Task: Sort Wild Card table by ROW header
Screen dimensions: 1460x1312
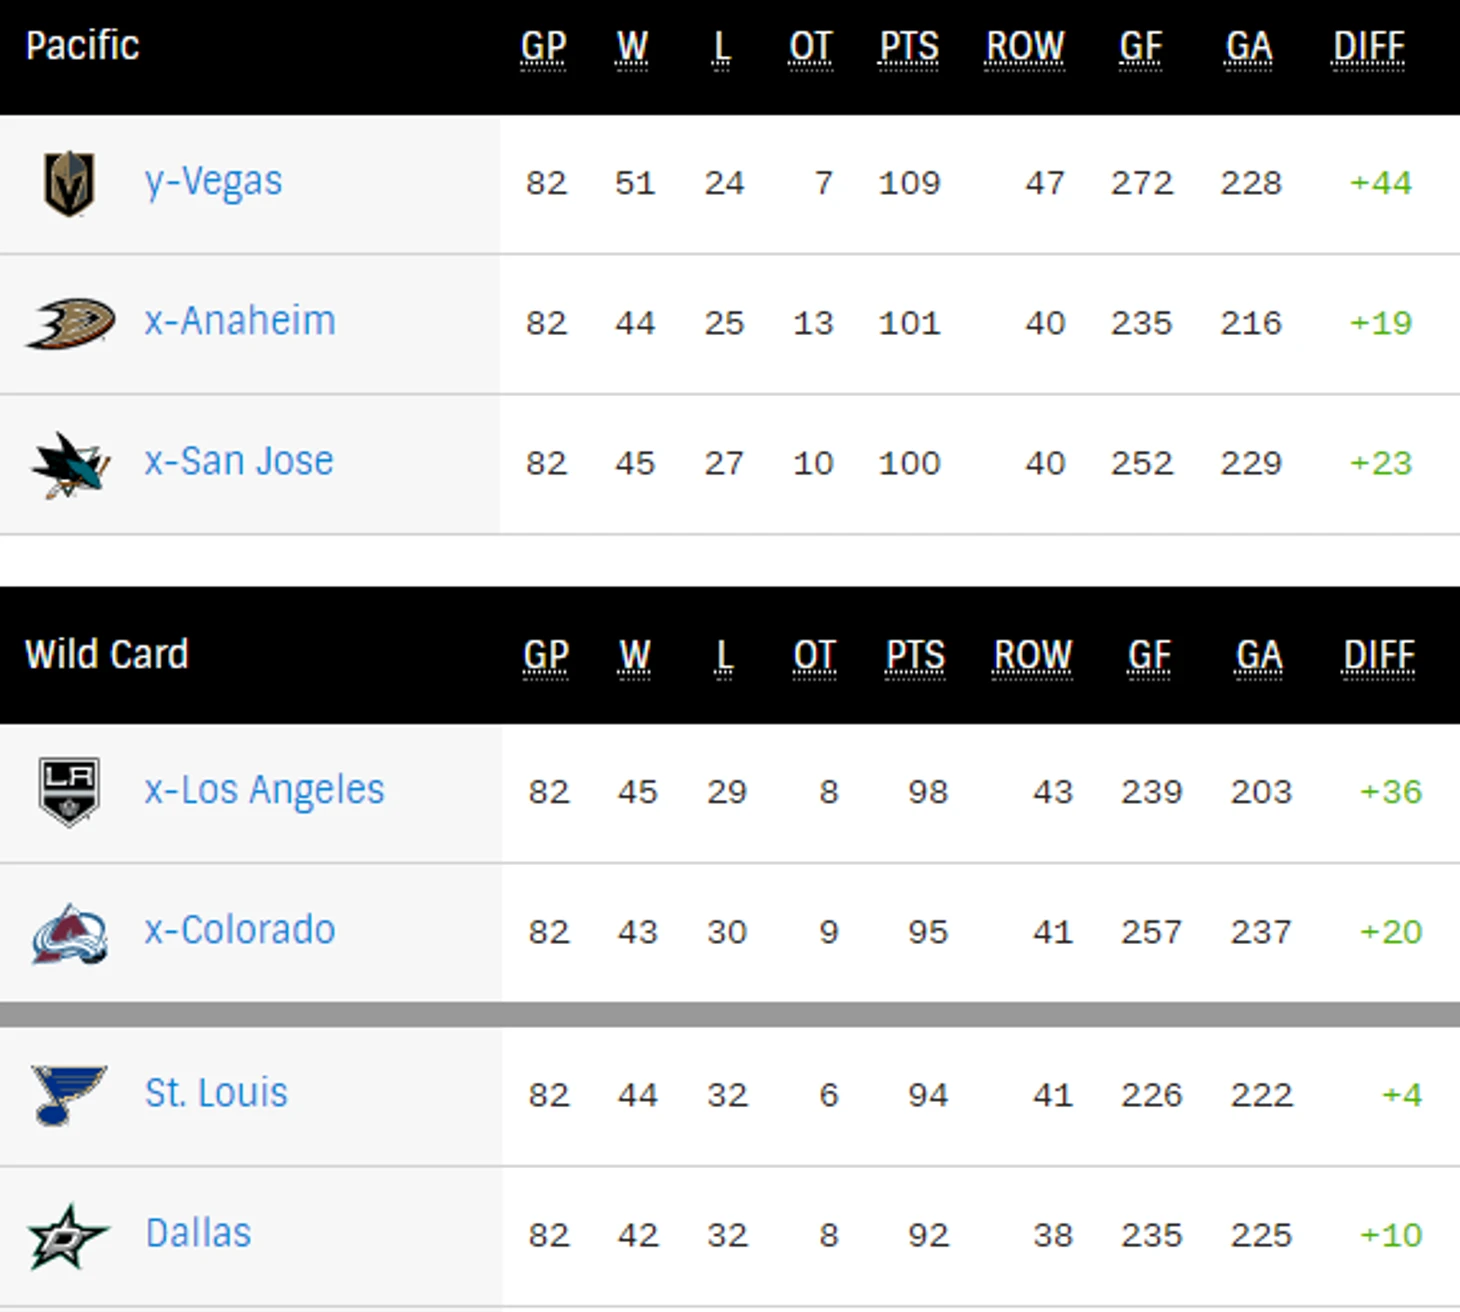Action: point(1032,656)
